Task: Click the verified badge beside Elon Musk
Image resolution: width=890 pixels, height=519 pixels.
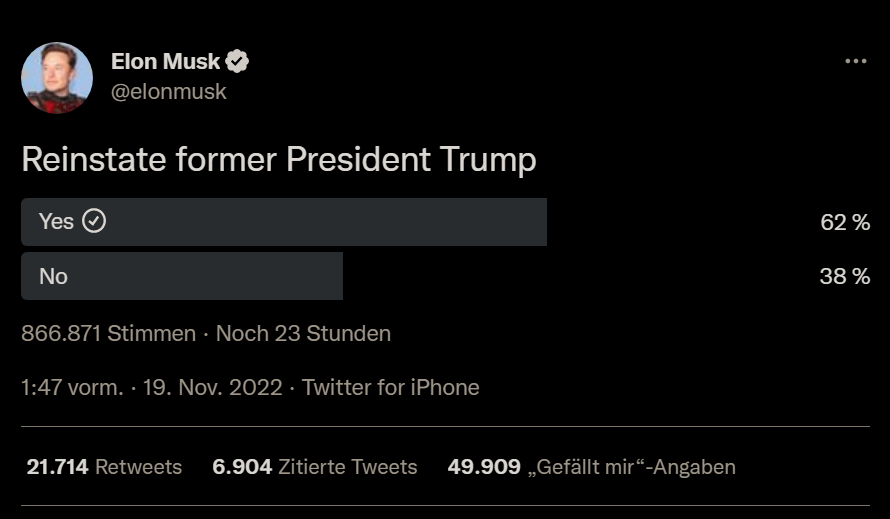Action: click(x=237, y=62)
